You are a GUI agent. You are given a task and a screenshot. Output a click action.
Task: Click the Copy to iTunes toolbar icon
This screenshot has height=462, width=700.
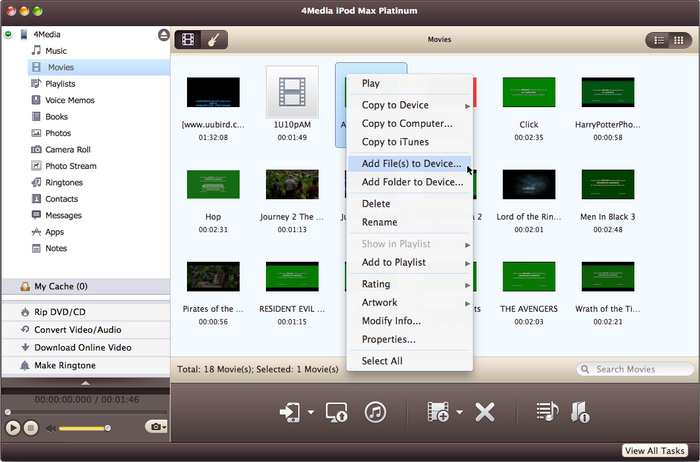(375, 411)
